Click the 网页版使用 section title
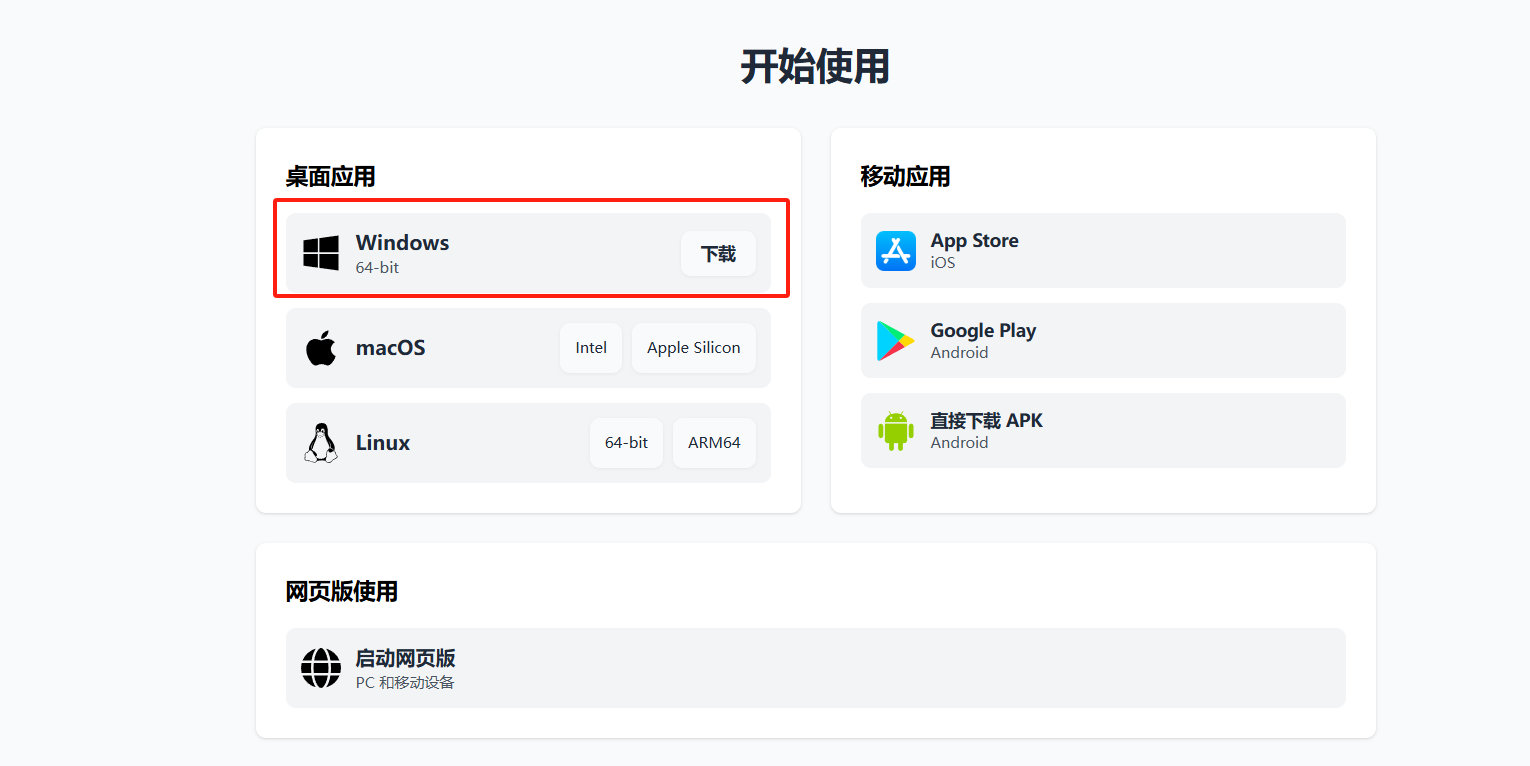The width and height of the screenshot is (1530, 766). click(x=342, y=592)
